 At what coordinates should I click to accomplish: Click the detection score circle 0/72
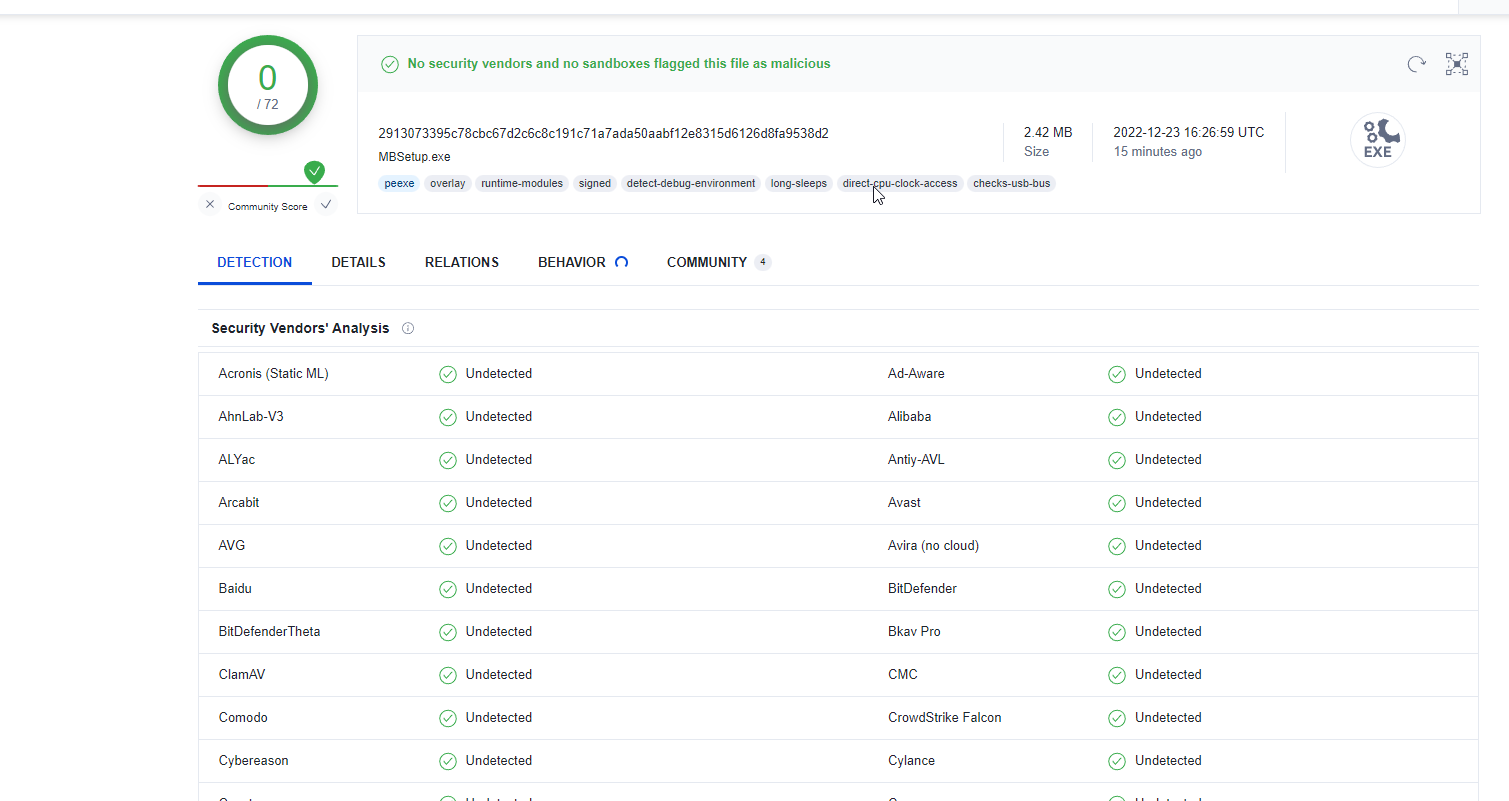click(268, 86)
